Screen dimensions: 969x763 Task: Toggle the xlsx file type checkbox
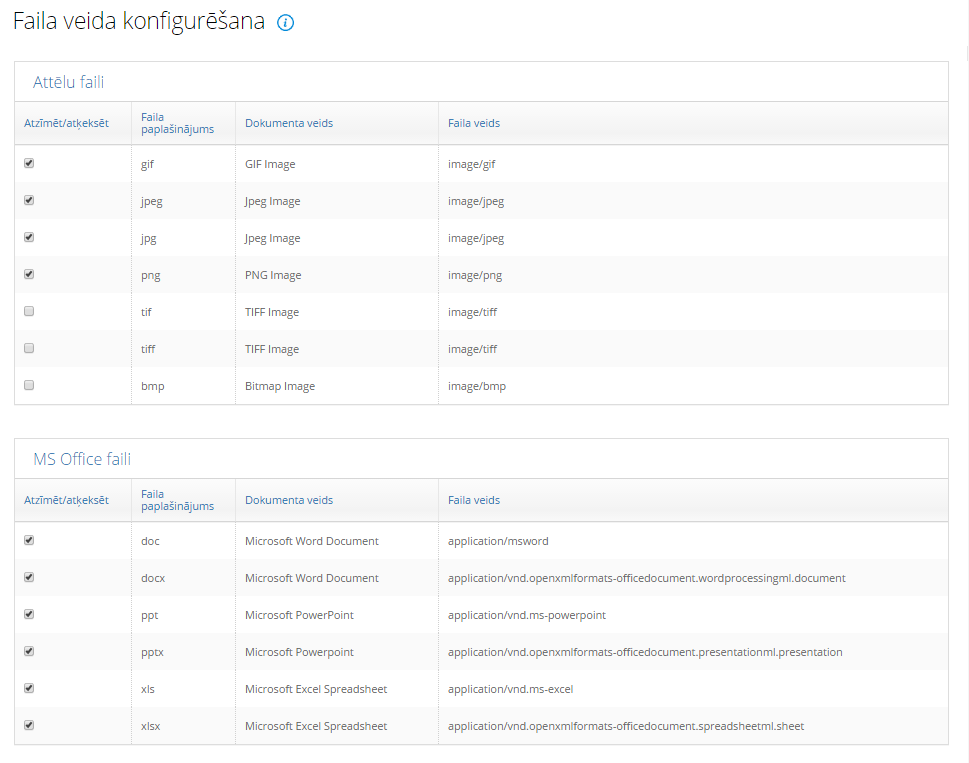[x=29, y=725]
